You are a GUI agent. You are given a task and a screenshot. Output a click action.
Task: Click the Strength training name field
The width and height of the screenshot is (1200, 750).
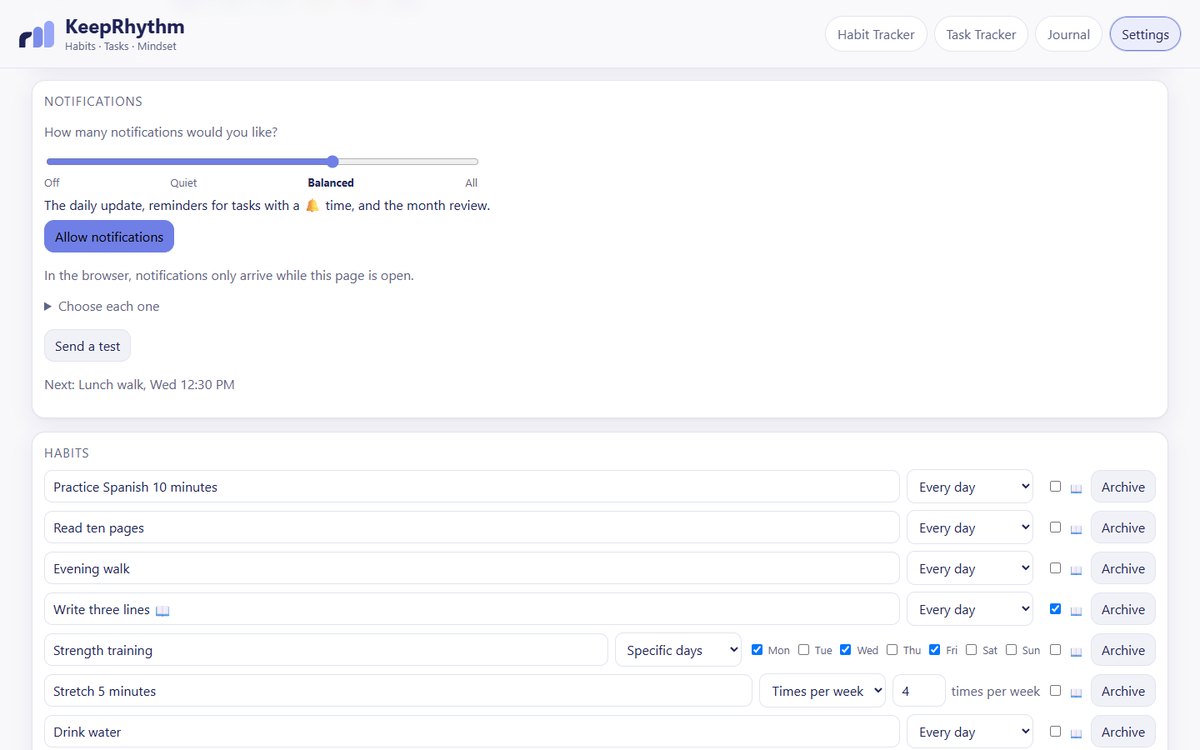pos(326,650)
